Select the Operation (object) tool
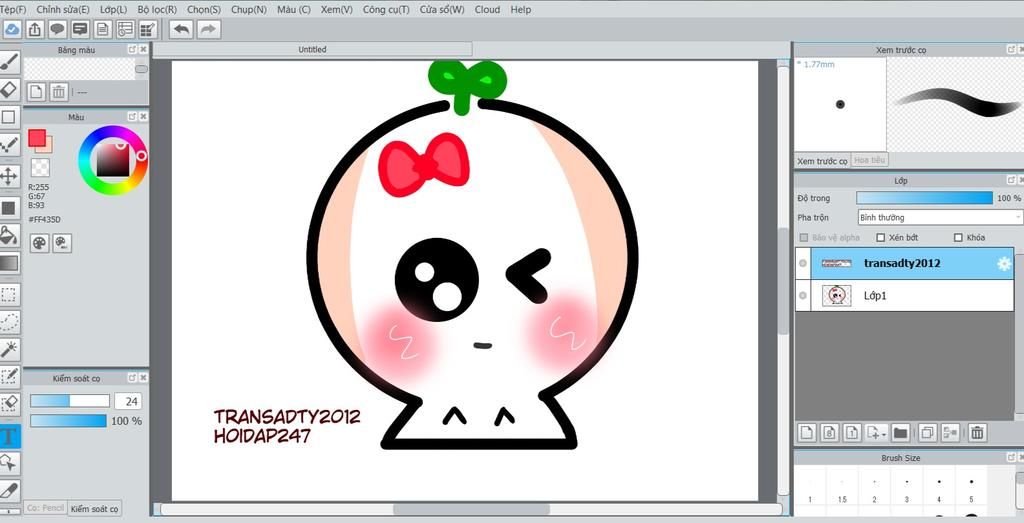 pyautogui.click(x=8, y=463)
